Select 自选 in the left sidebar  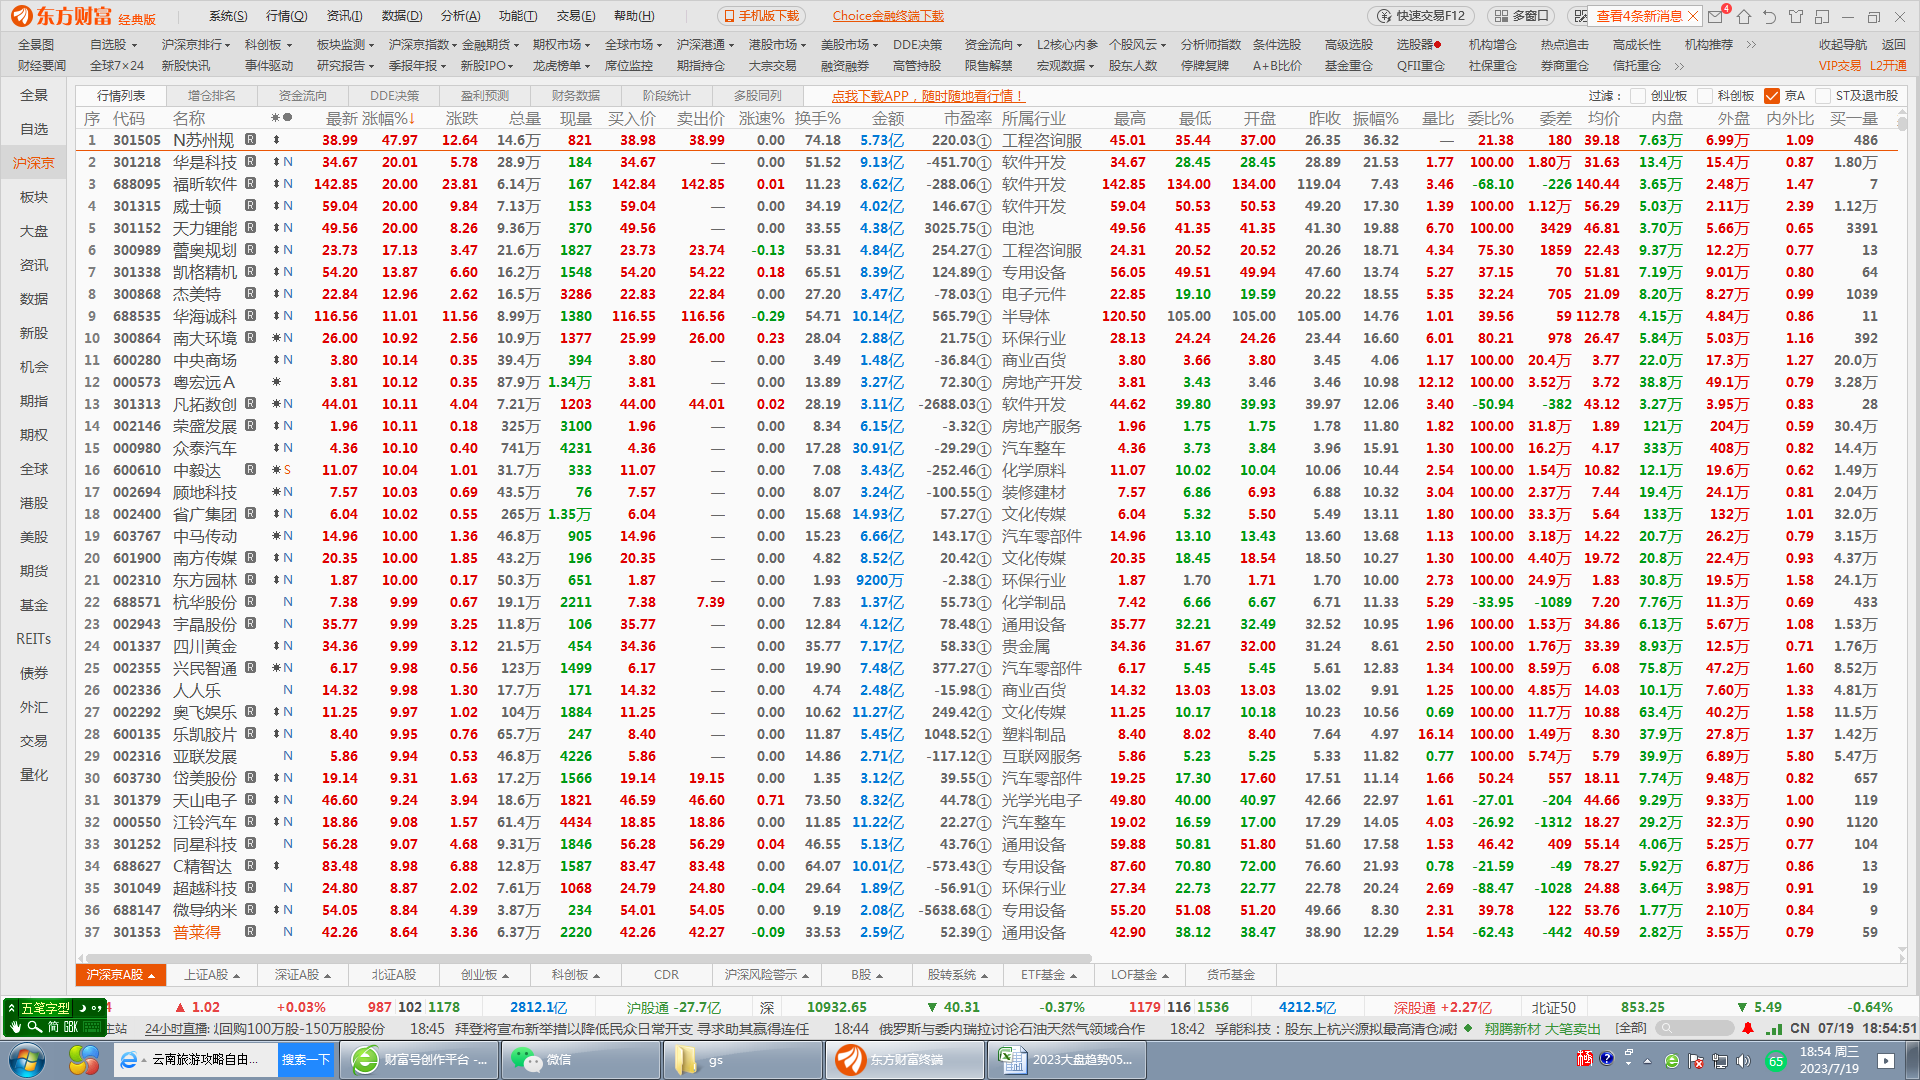[x=34, y=129]
